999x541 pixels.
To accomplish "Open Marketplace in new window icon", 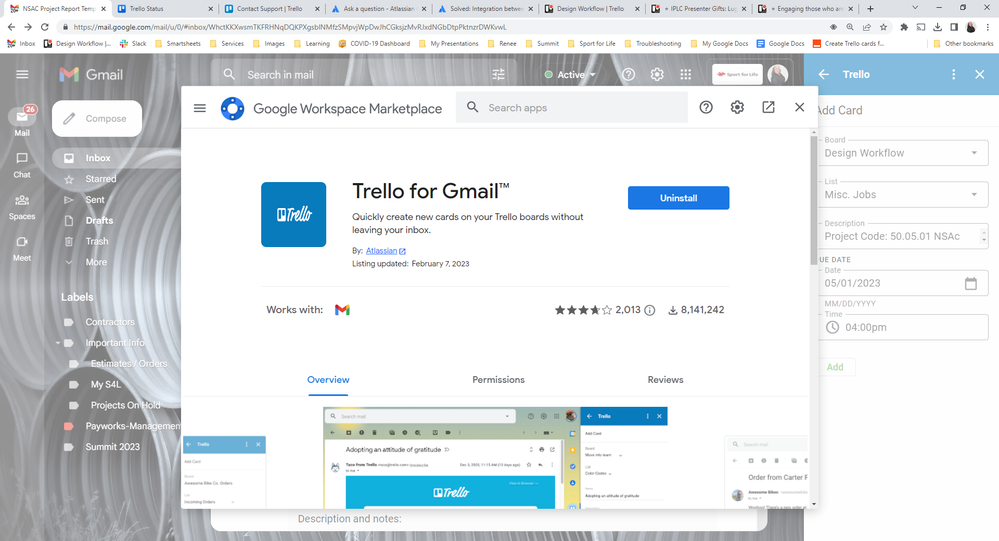I will coord(768,108).
